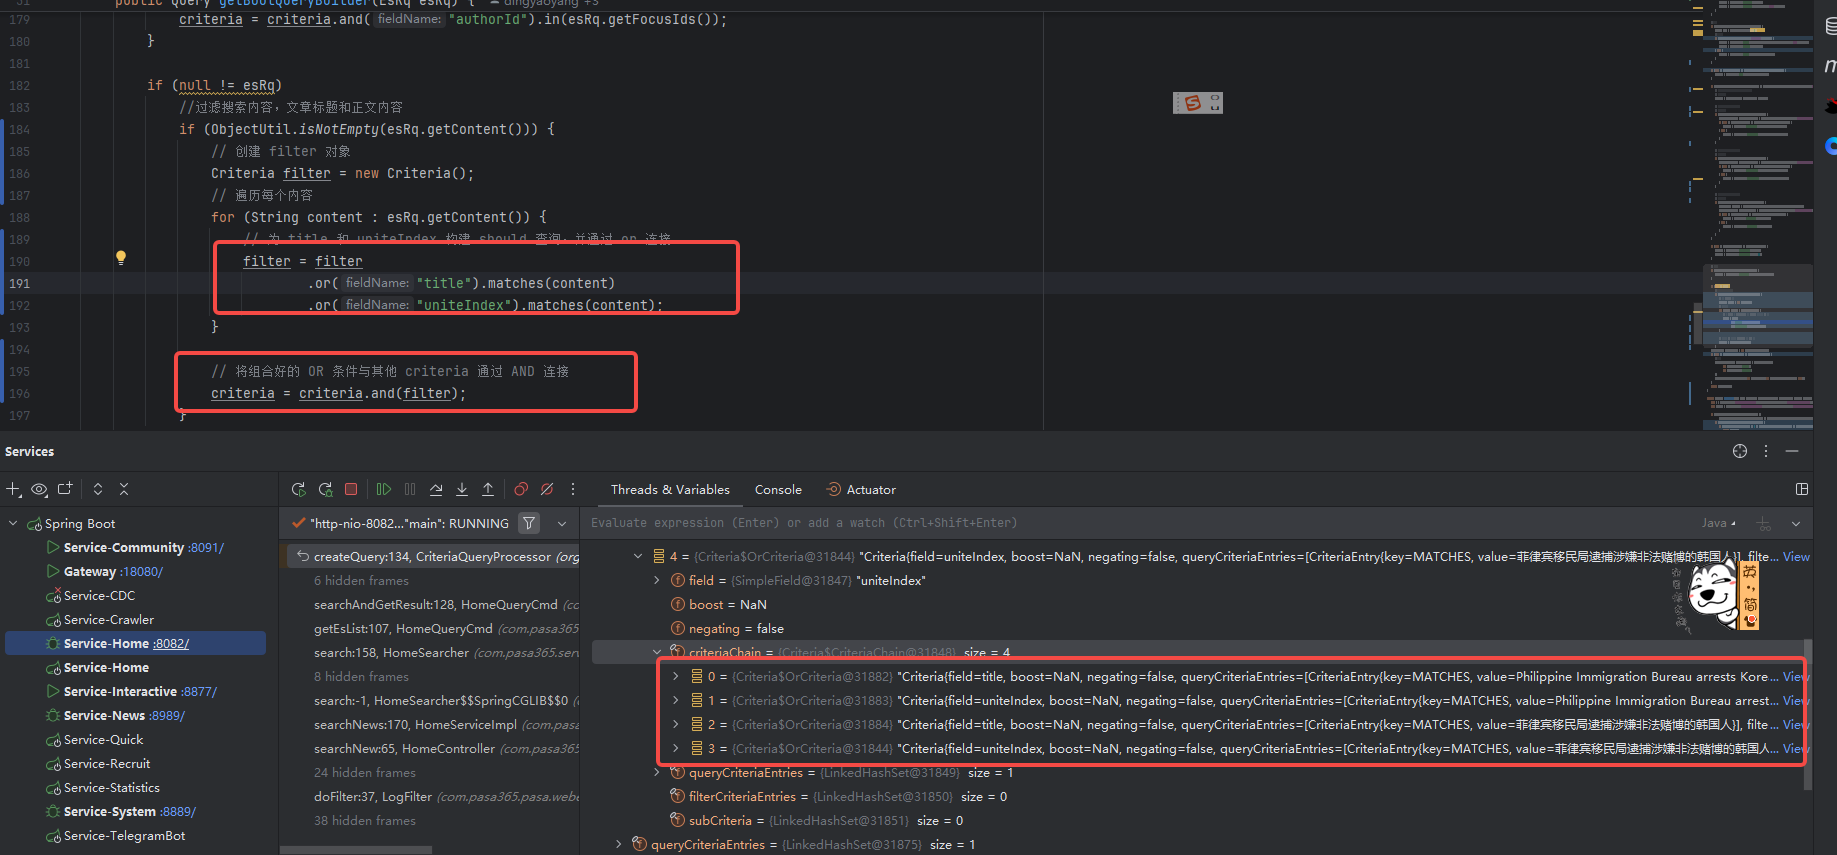The width and height of the screenshot is (1837, 855).
Task: Collapse the Spring Boot services node
Action: pos(13,523)
